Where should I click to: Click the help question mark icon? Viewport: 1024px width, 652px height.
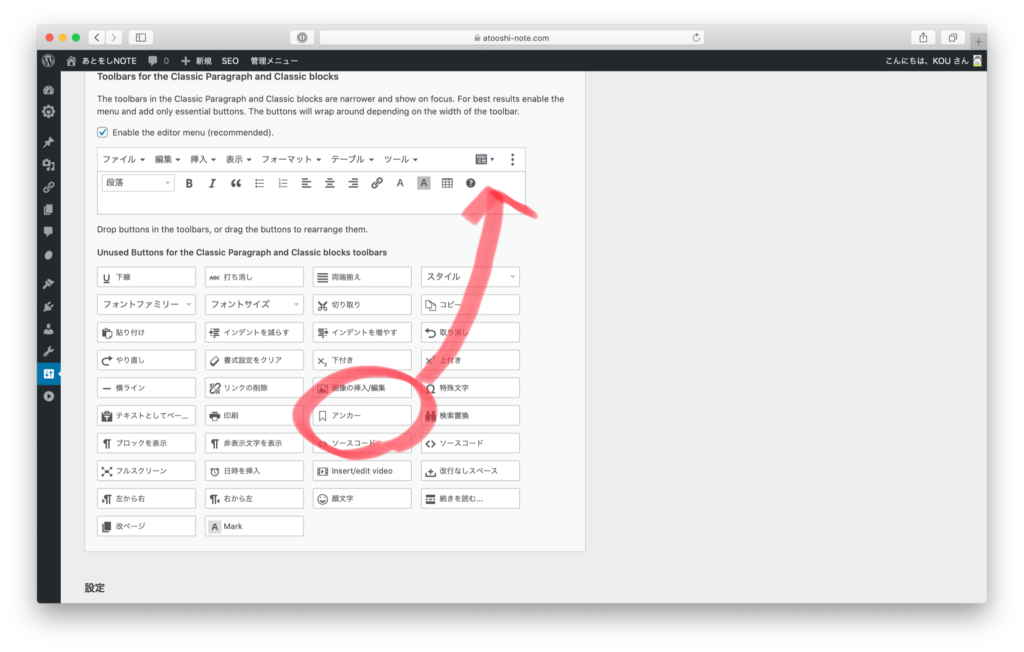pos(471,183)
